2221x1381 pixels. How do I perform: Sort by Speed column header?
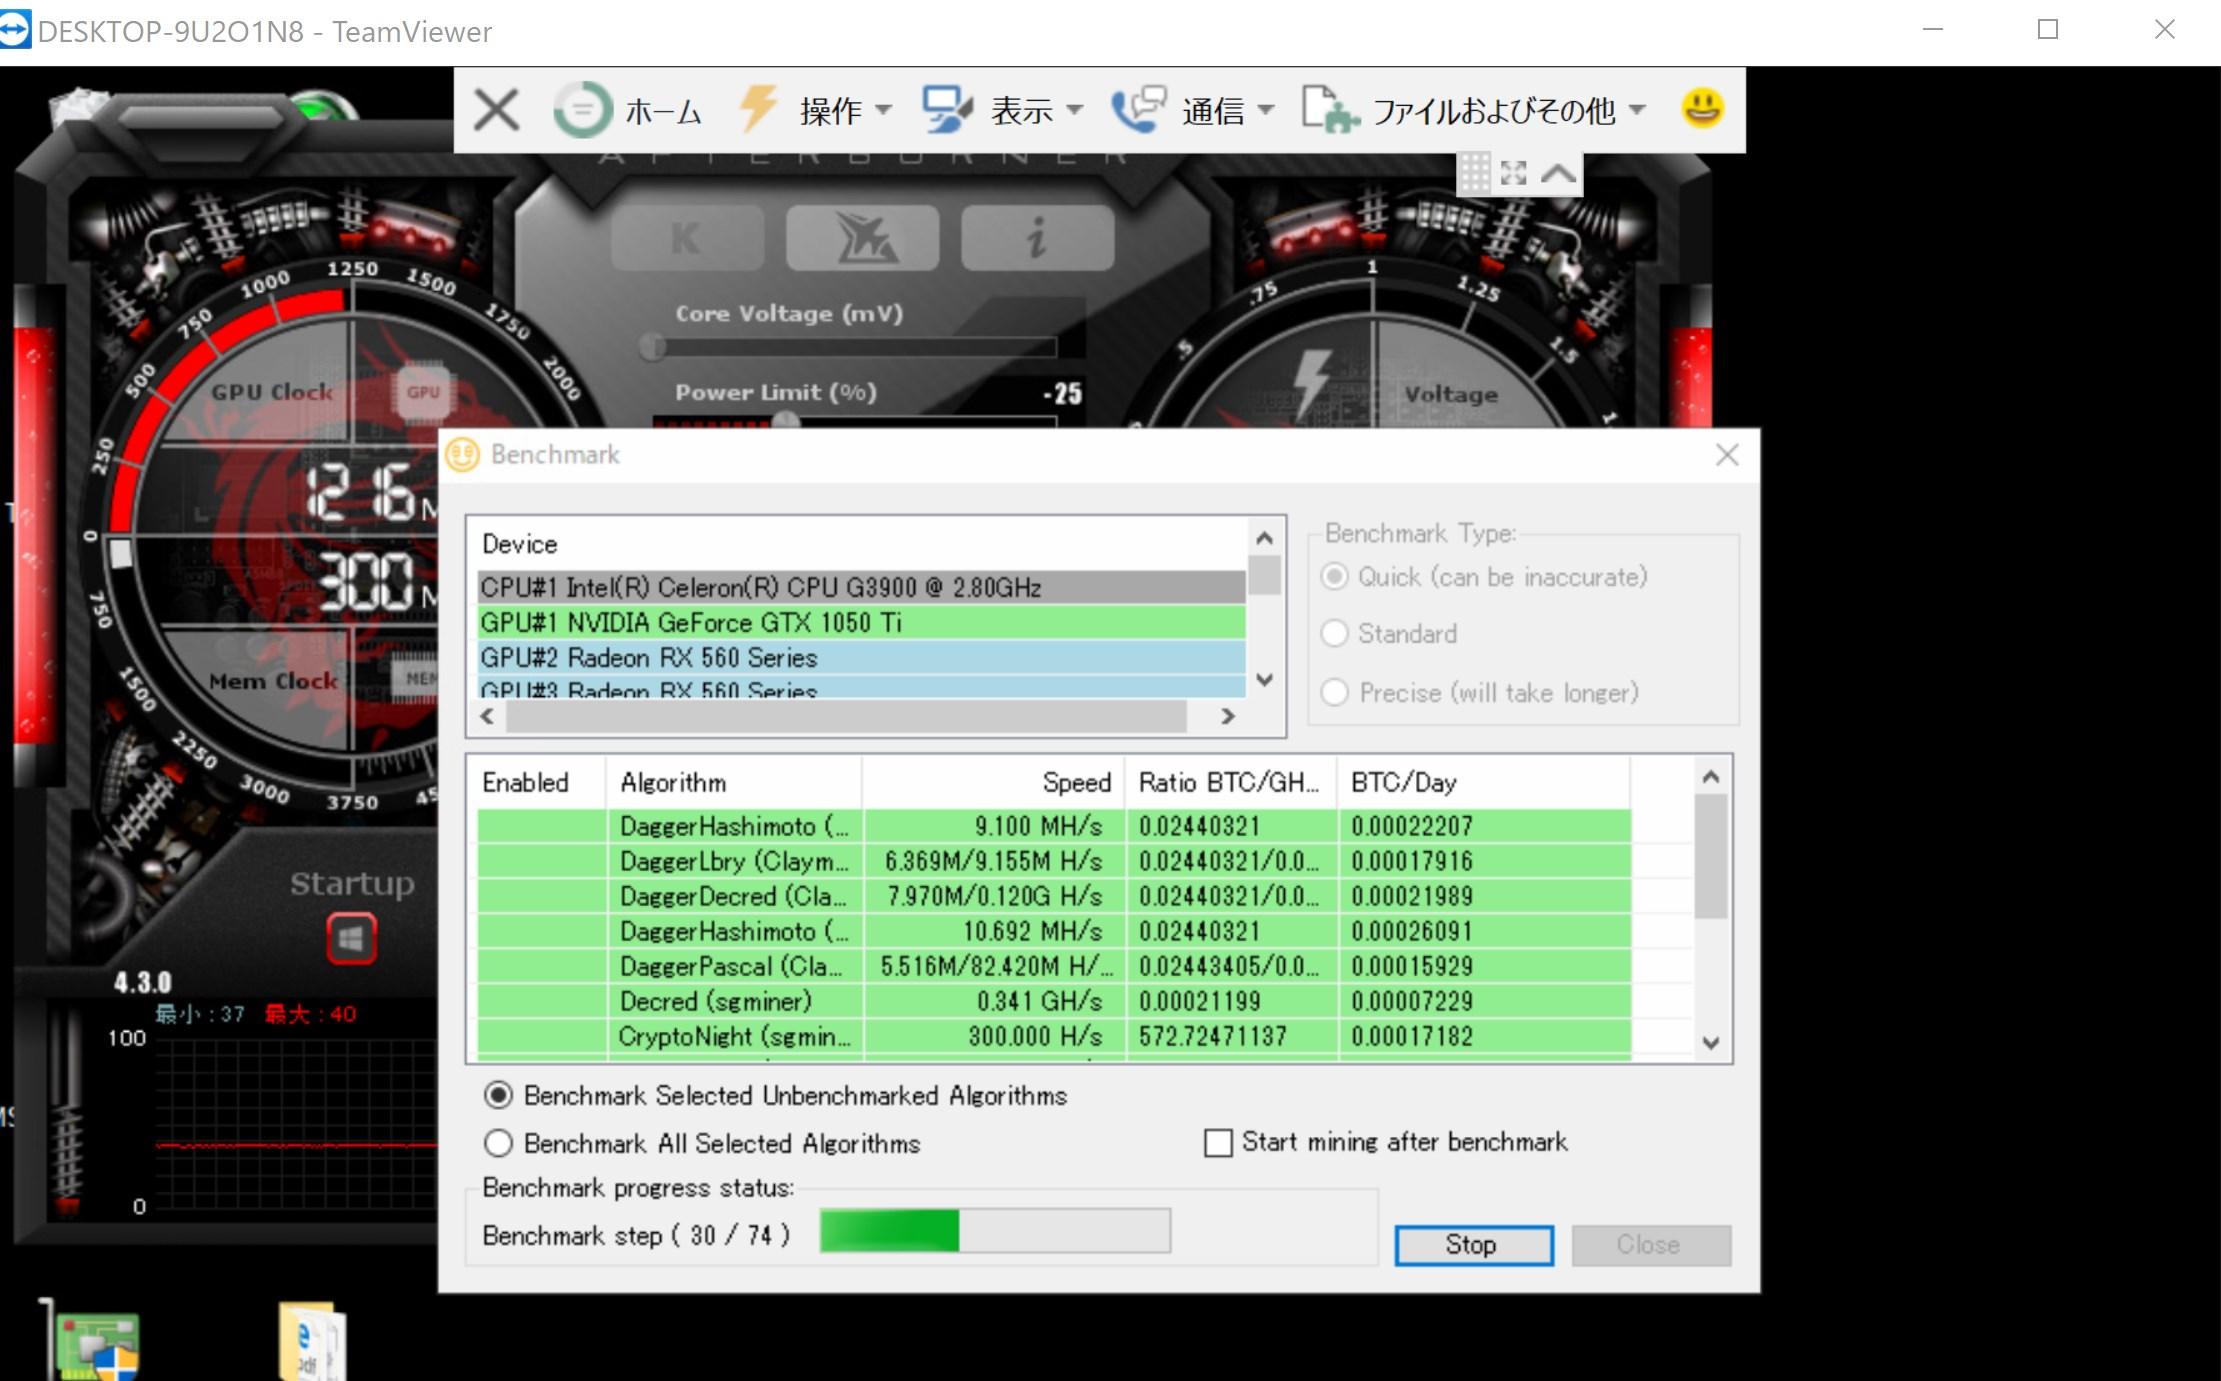993,782
